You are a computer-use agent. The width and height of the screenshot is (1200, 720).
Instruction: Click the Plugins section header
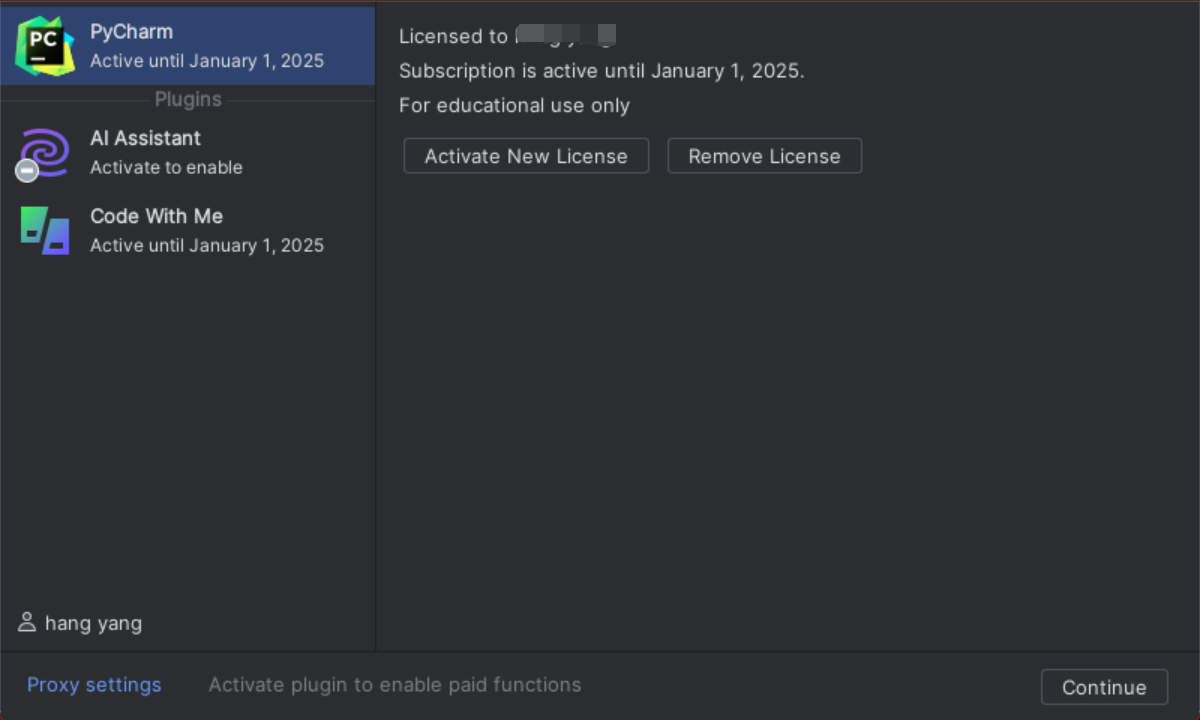point(188,99)
